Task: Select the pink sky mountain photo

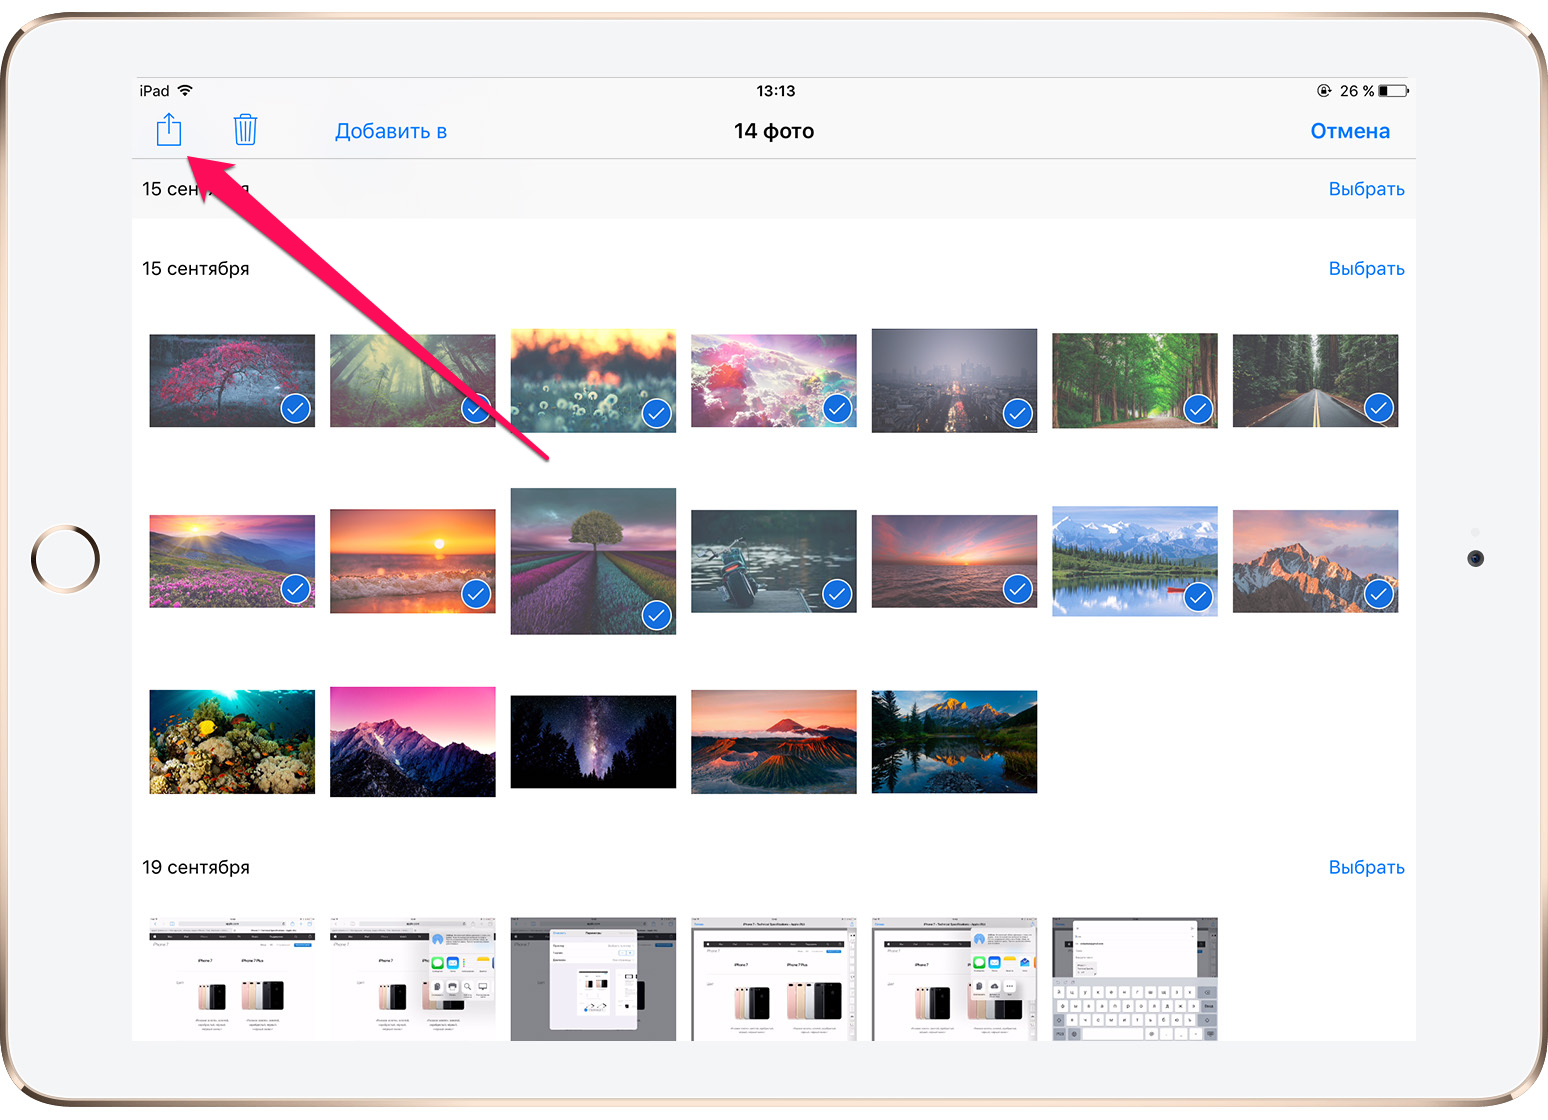Action: 413,742
